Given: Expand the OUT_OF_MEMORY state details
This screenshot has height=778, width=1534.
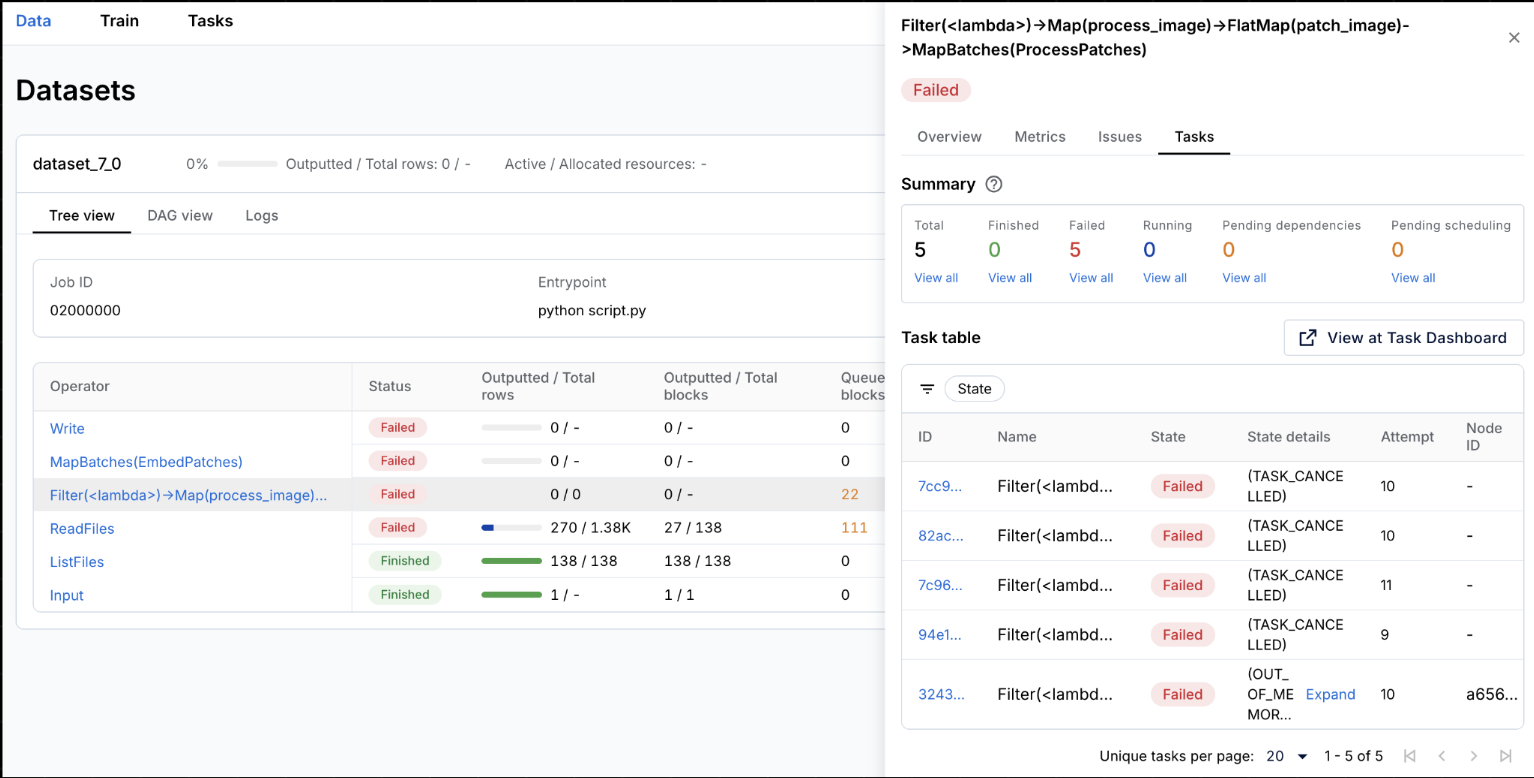Looking at the screenshot, I should pos(1330,693).
